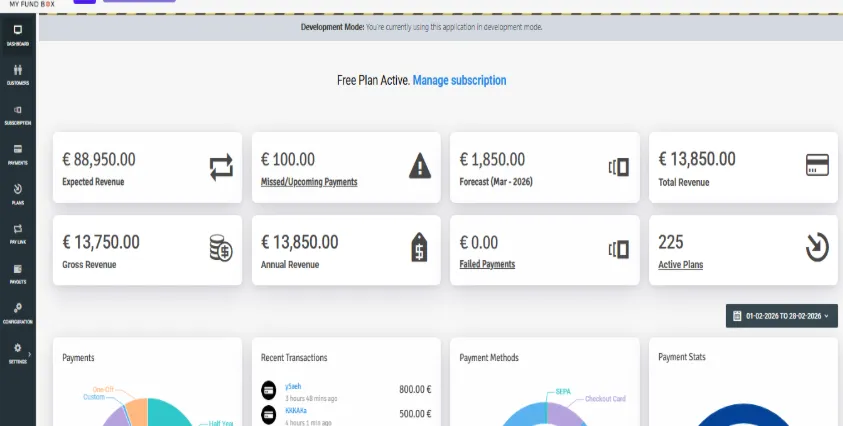Click the 225 active plans count
This screenshot has height=426, width=843.
[670, 242]
